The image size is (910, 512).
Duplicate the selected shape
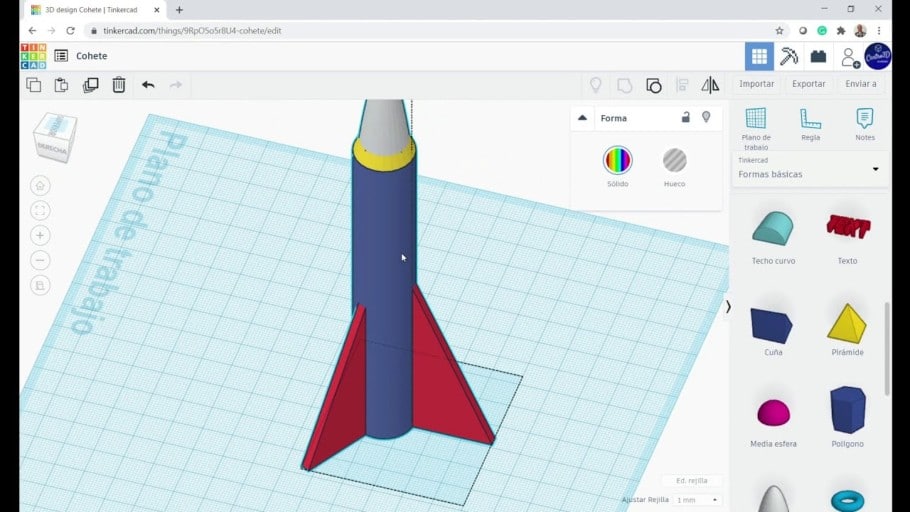(x=91, y=85)
